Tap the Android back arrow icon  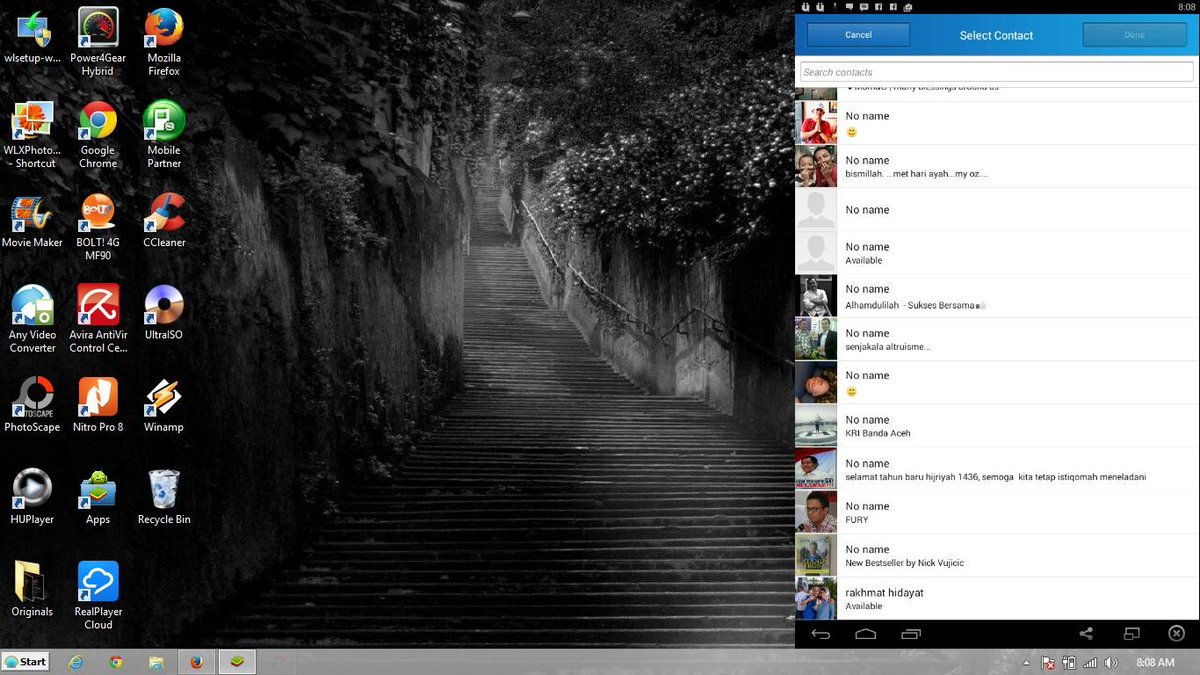pyautogui.click(x=821, y=634)
